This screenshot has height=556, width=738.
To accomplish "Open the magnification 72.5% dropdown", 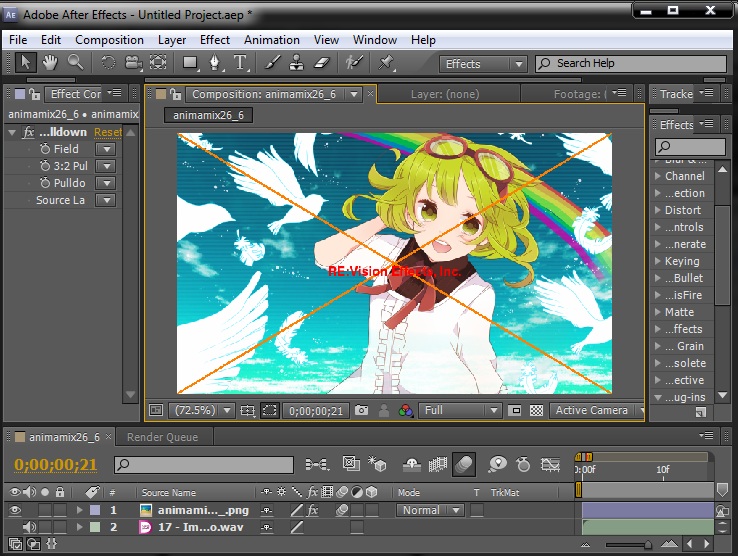I will 201,411.
